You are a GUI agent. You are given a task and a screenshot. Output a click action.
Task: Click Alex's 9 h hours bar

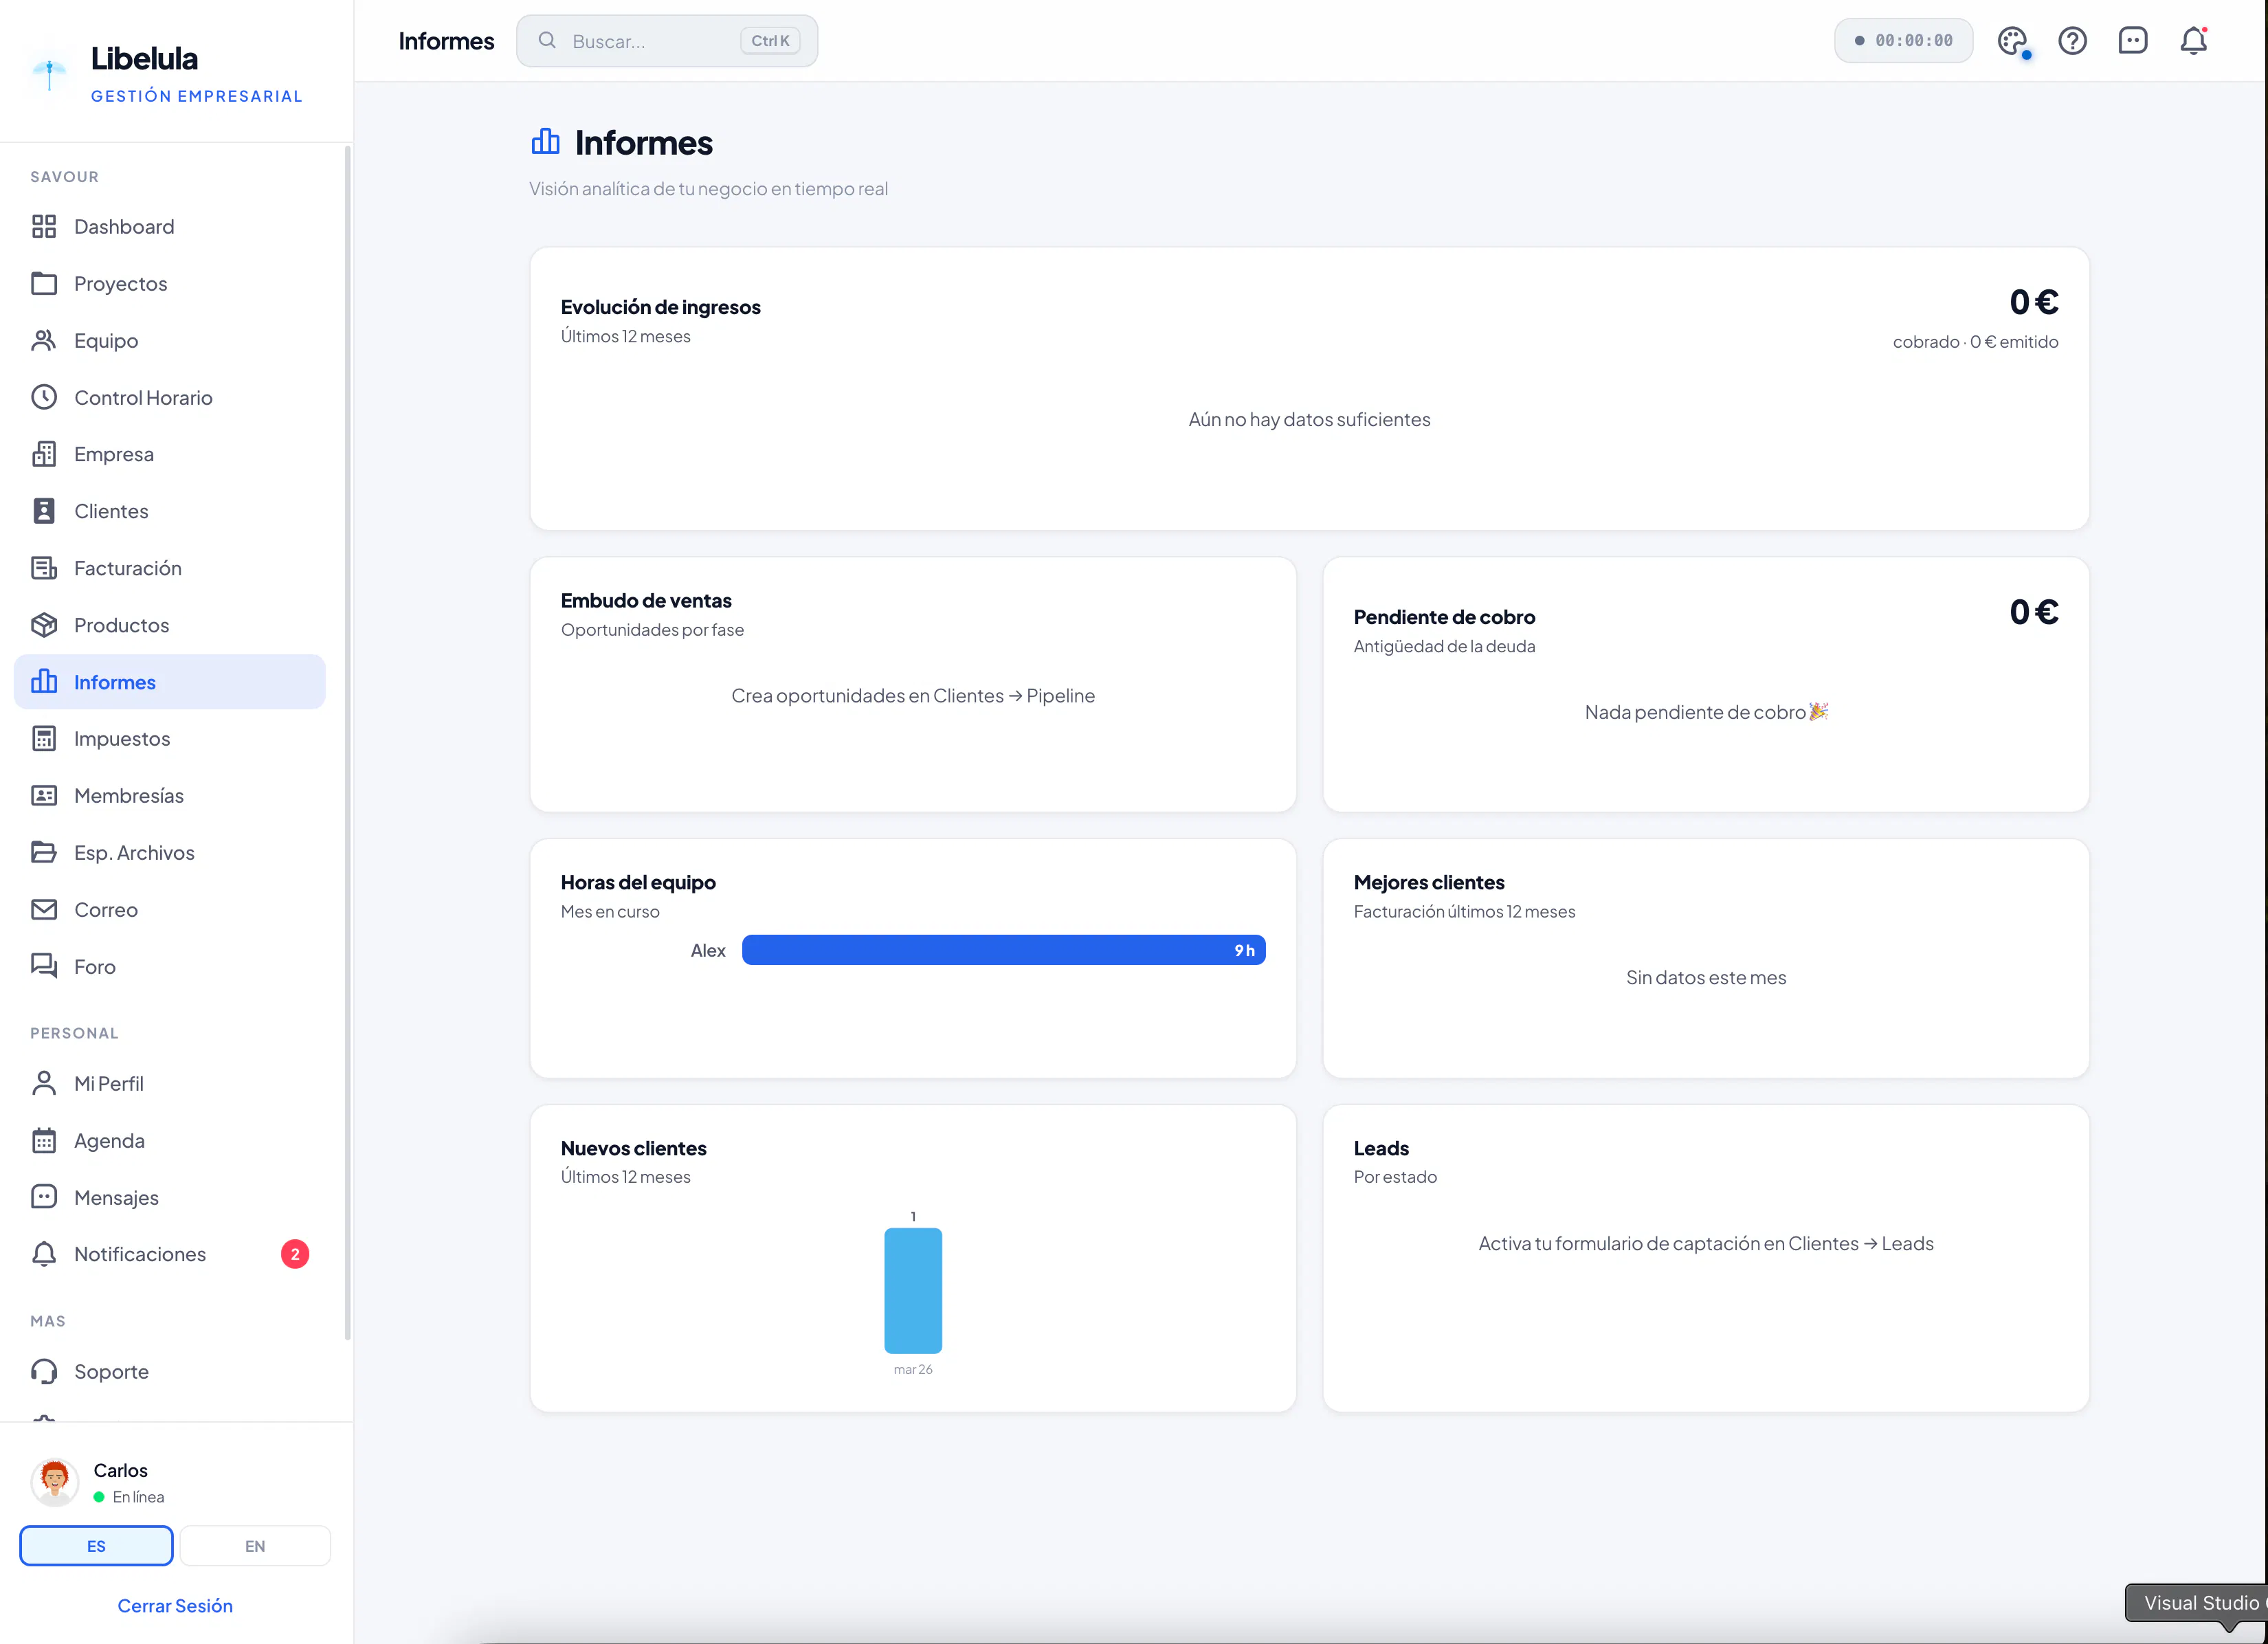tap(1004, 950)
